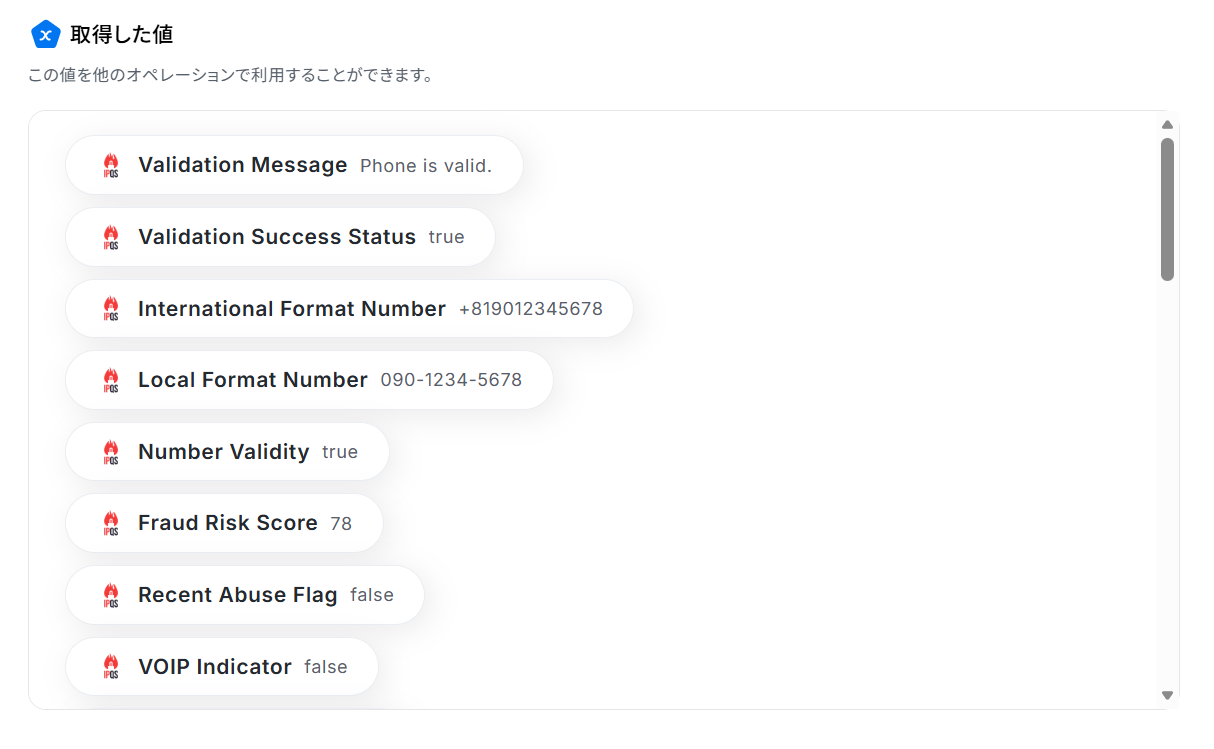Image resolution: width=1214 pixels, height=749 pixels.
Task: Click the IPQS icon next to Number Validity
Action: click(111, 452)
